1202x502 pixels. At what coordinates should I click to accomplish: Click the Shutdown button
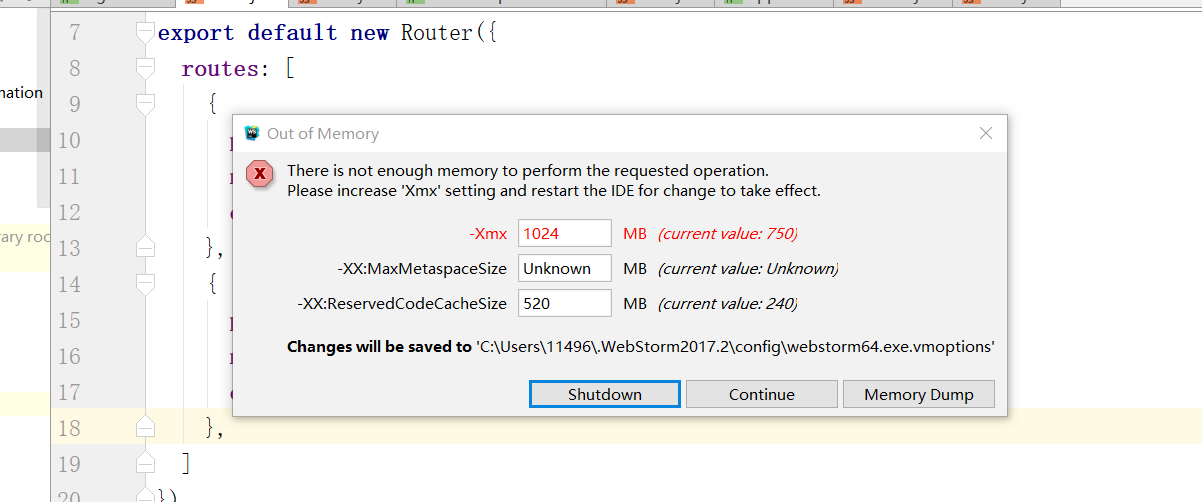(x=605, y=394)
